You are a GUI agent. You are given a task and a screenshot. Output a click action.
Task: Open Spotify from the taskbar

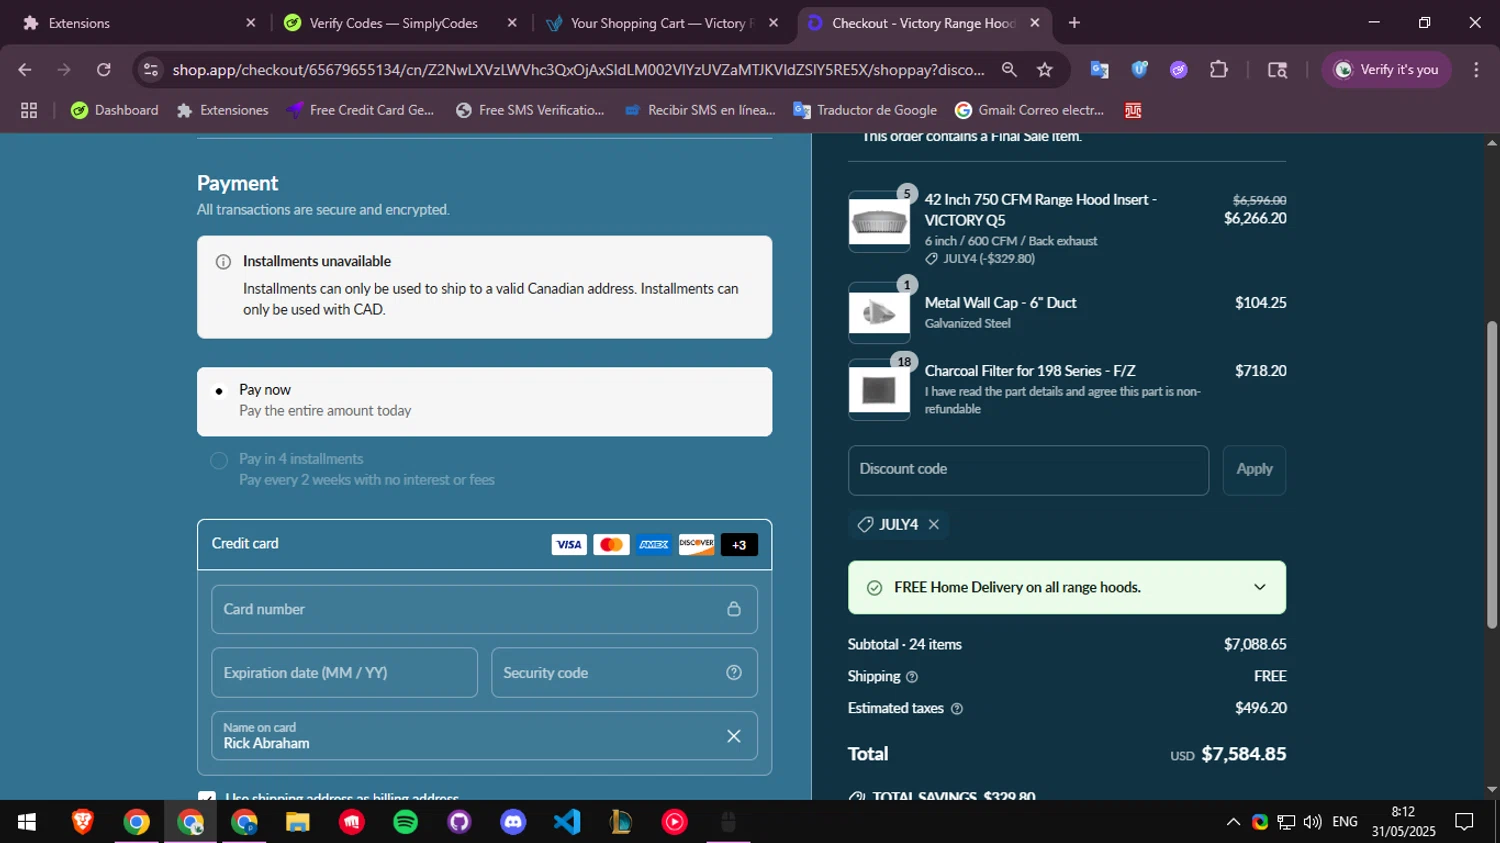coord(405,822)
